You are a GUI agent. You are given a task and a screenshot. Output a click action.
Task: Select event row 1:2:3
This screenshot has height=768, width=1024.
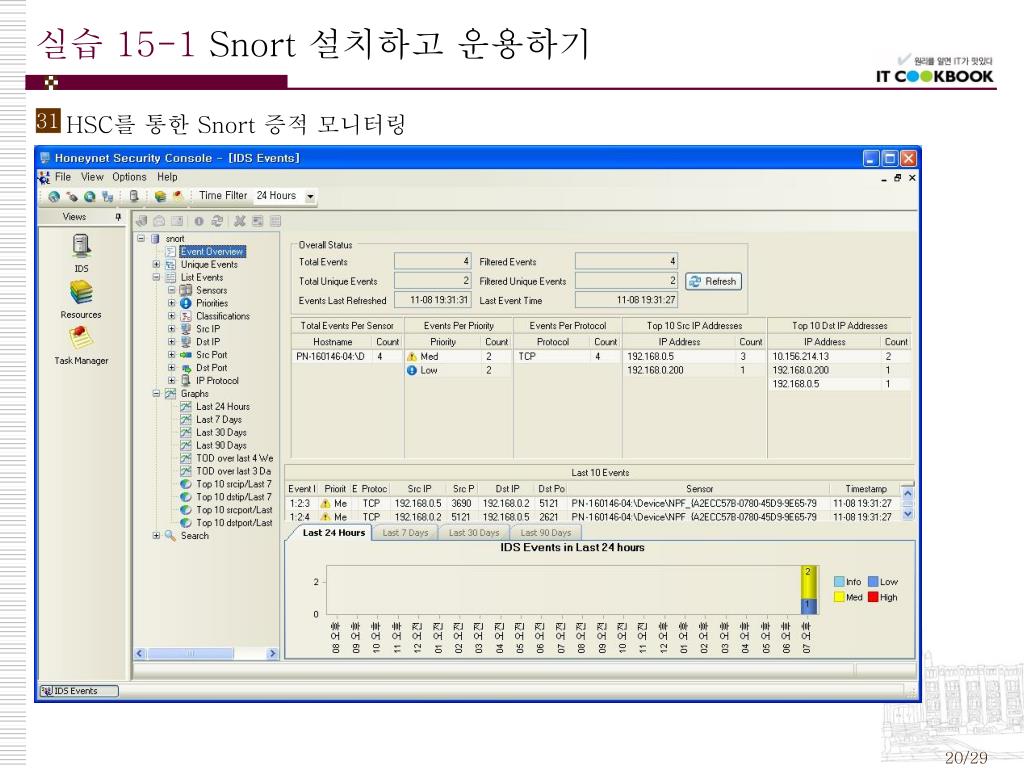click(593, 504)
